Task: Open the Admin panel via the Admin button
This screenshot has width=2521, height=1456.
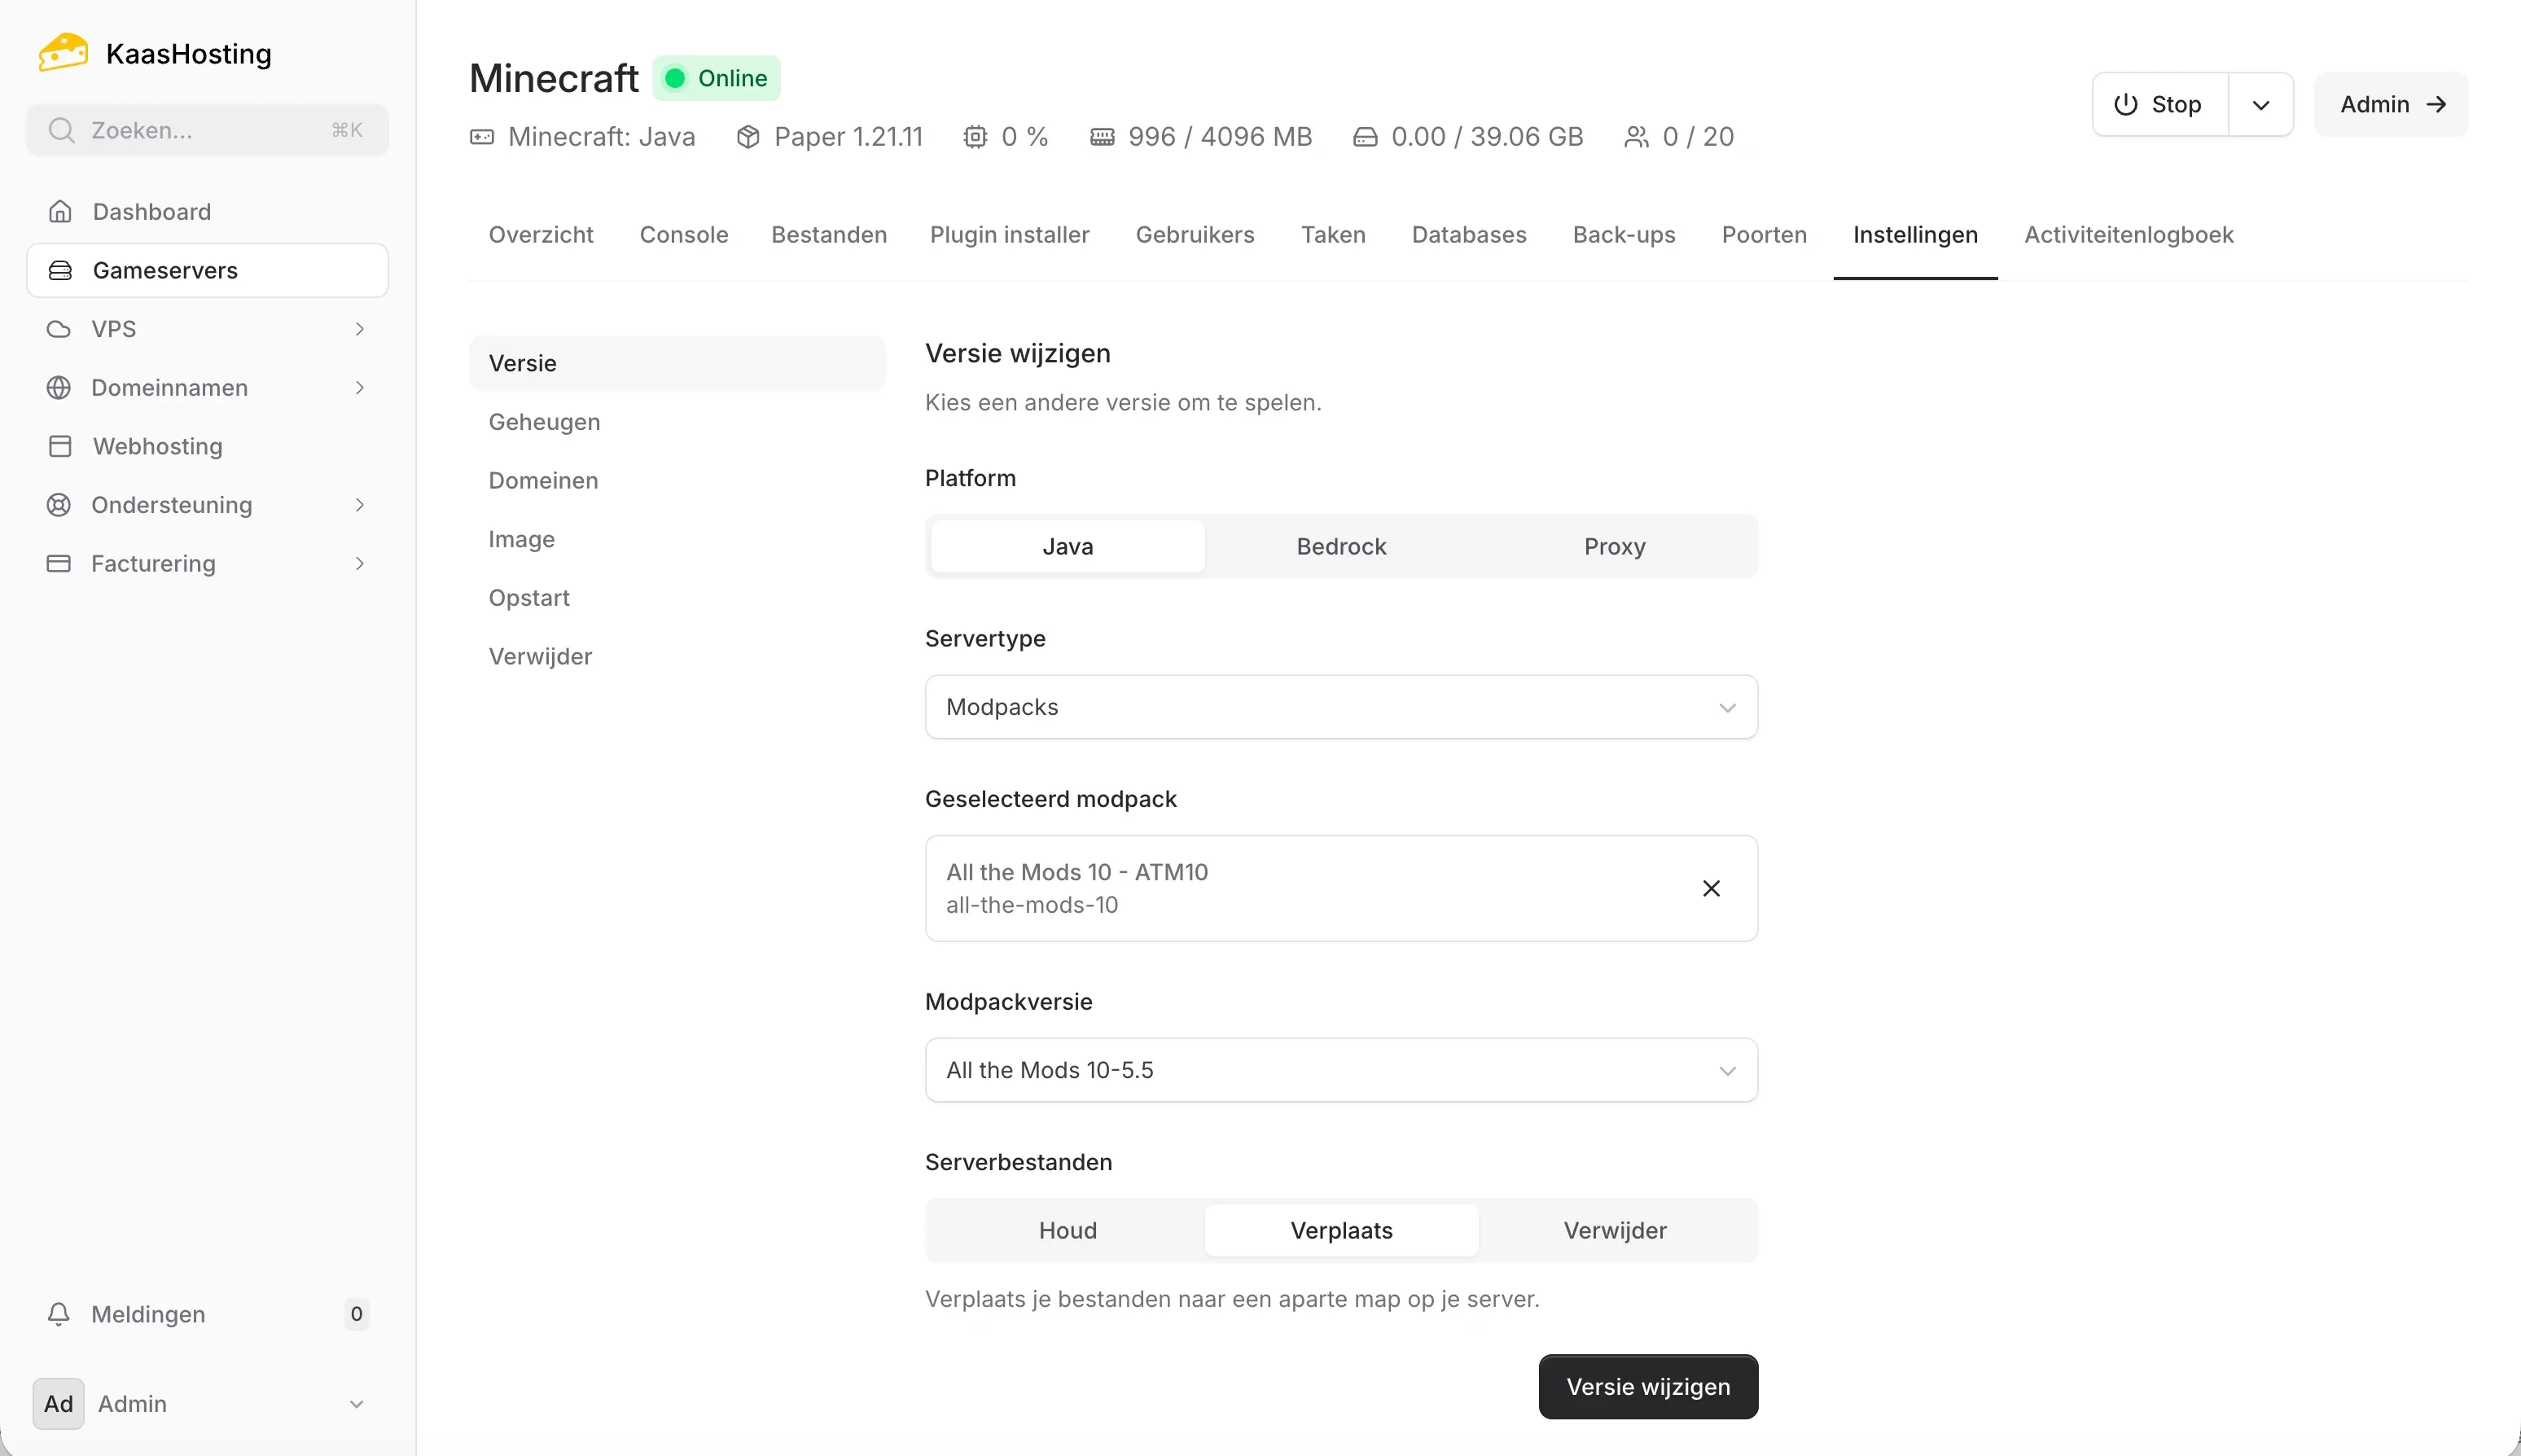Action: pos(2391,104)
